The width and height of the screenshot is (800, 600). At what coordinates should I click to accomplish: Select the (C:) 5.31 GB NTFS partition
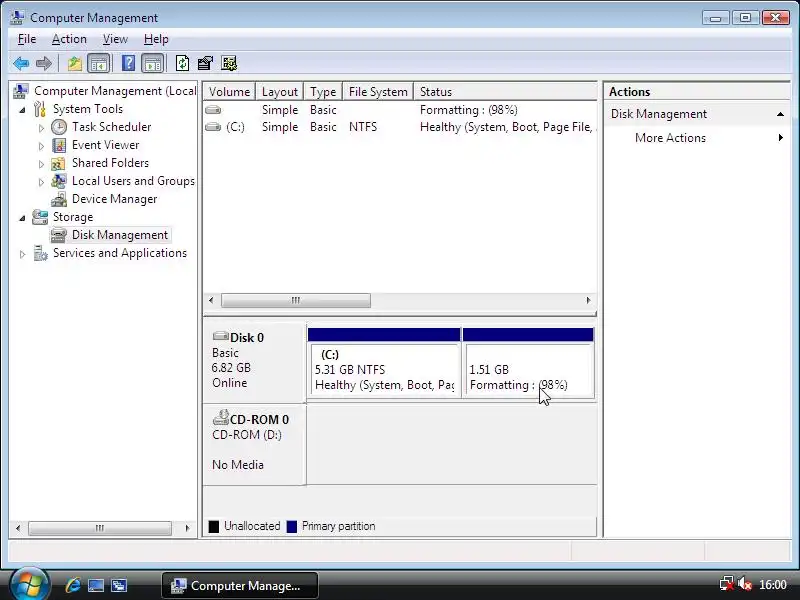pyautogui.click(x=384, y=363)
